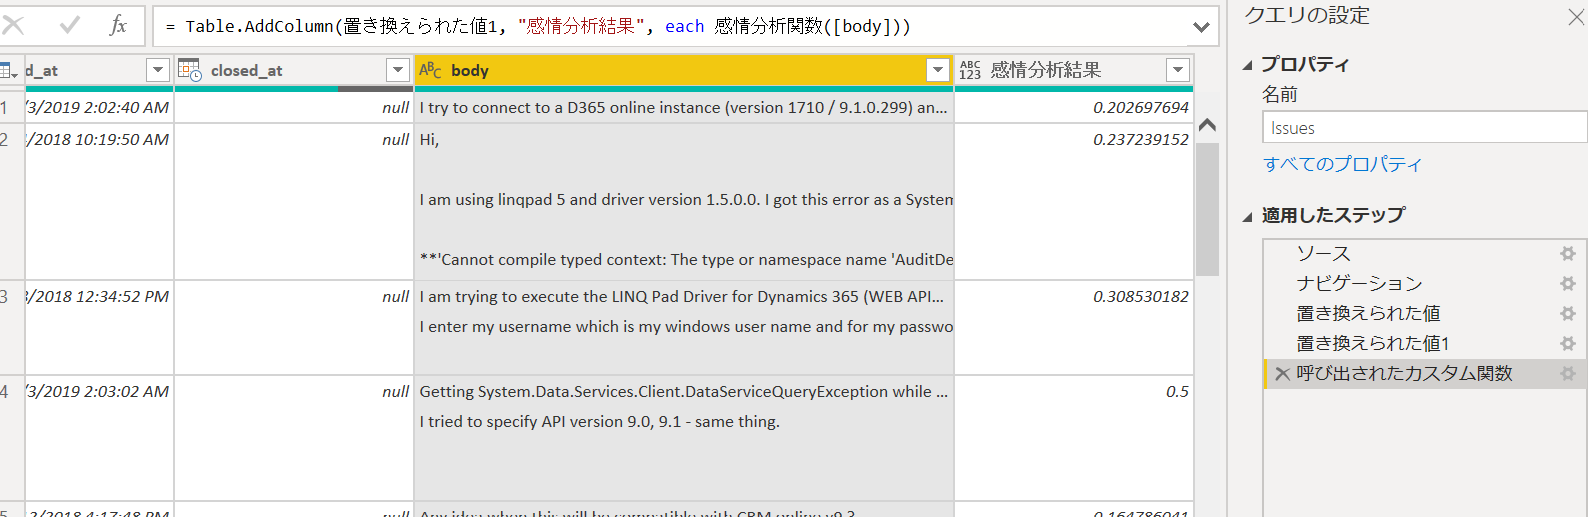
Task: Select the date cell /2018 10:19:50 AM
Action: coord(99,201)
